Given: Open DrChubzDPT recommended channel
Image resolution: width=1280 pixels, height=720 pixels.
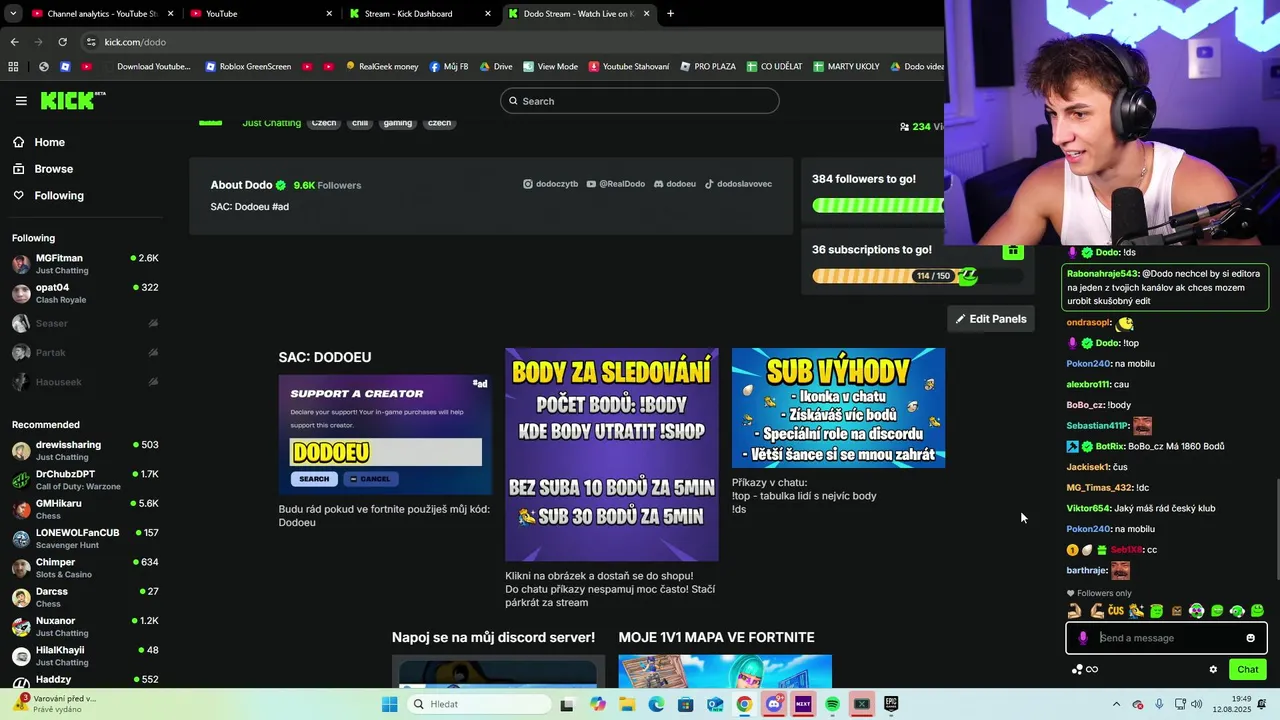Looking at the screenshot, I should coord(85,480).
